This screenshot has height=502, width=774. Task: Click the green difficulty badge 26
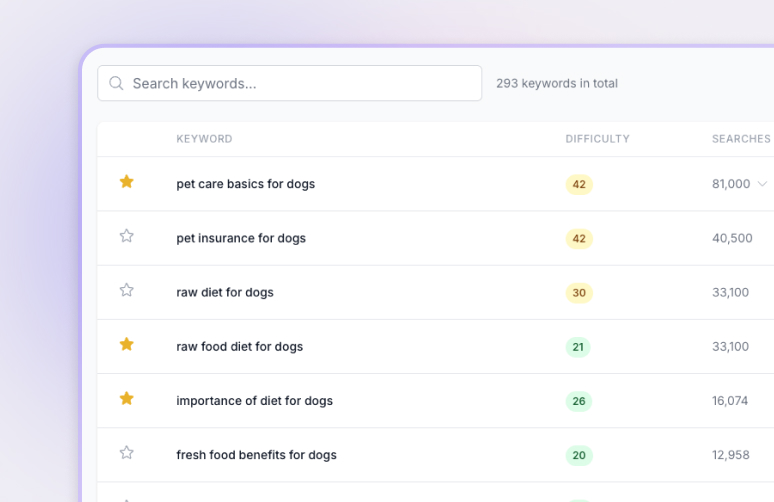[x=578, y=401]
